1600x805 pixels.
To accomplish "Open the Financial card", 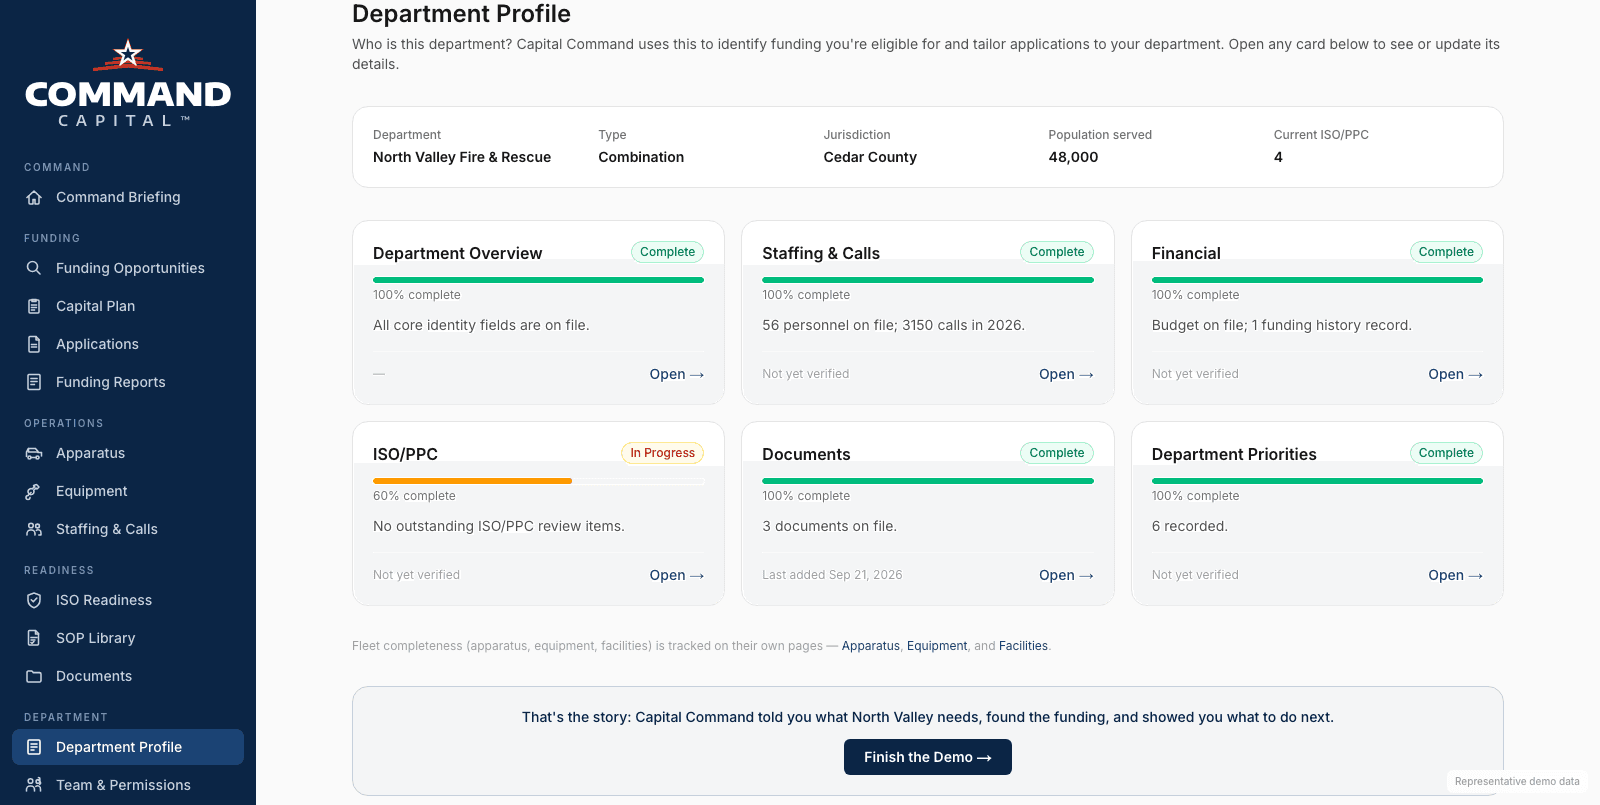I will (x=1455, y=374).
